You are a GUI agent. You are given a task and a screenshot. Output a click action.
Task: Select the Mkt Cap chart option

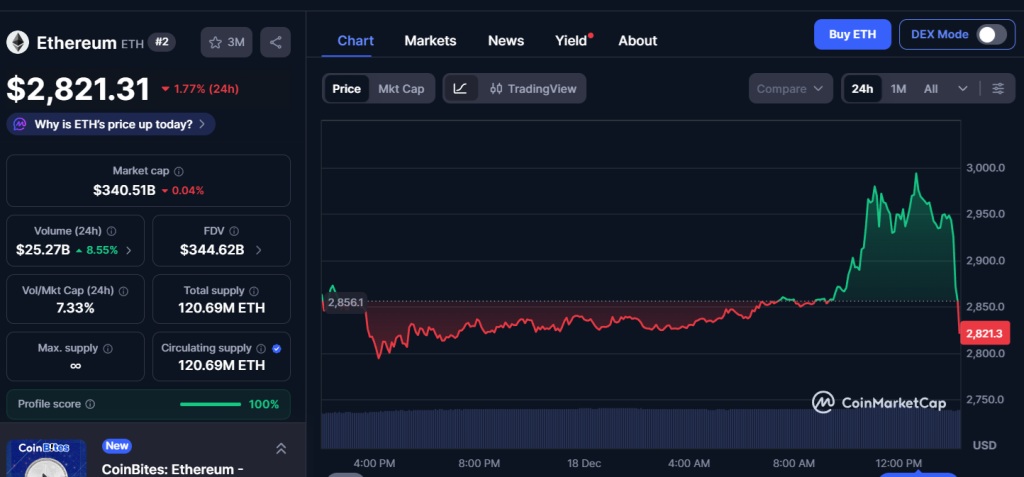point(401,88)
